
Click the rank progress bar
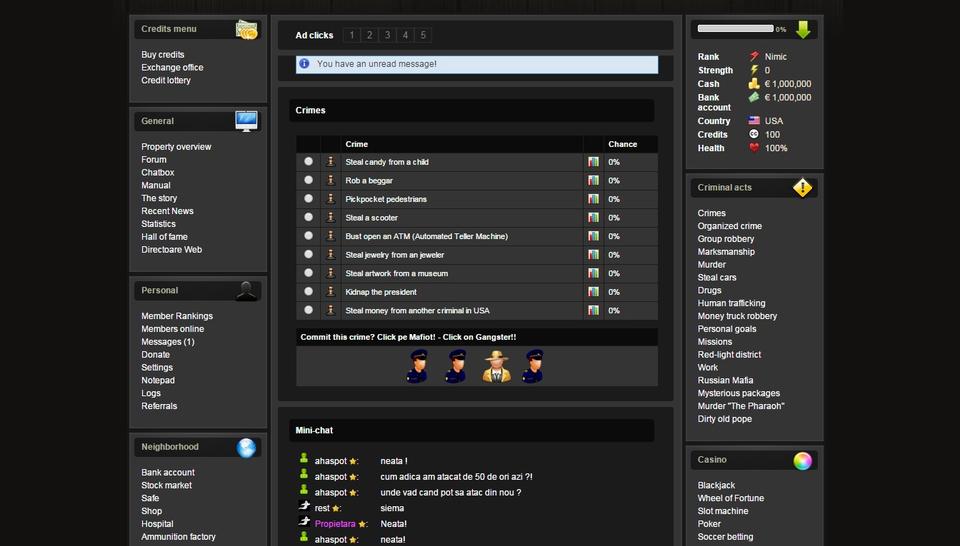click(735, 29)
